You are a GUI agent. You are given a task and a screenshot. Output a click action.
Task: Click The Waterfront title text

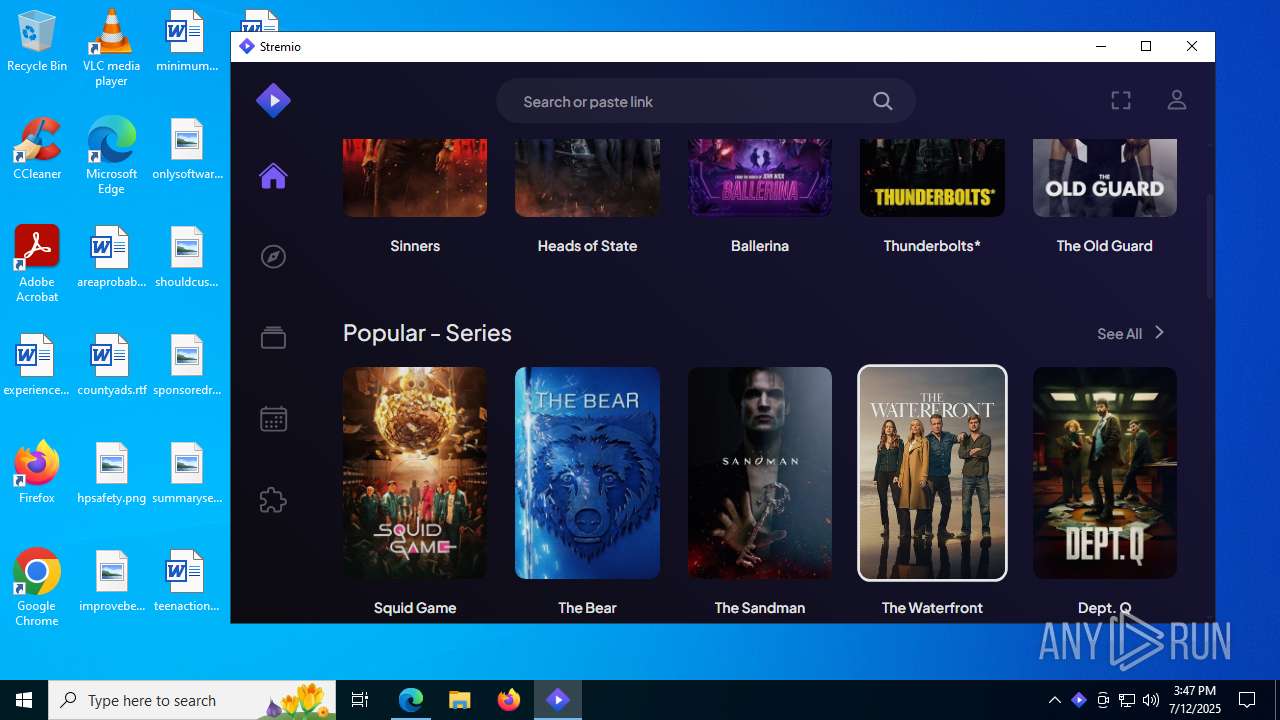click(932, 608)
